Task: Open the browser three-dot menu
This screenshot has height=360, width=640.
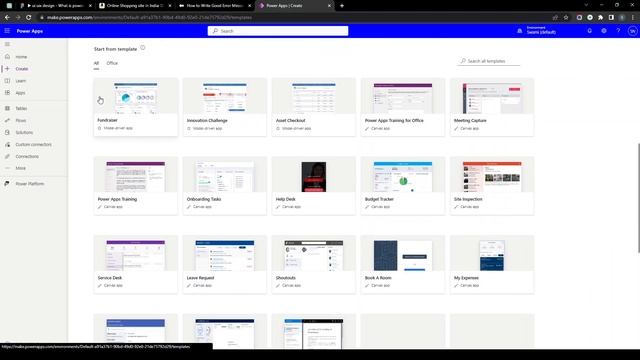Action: [x=633, y=18]
